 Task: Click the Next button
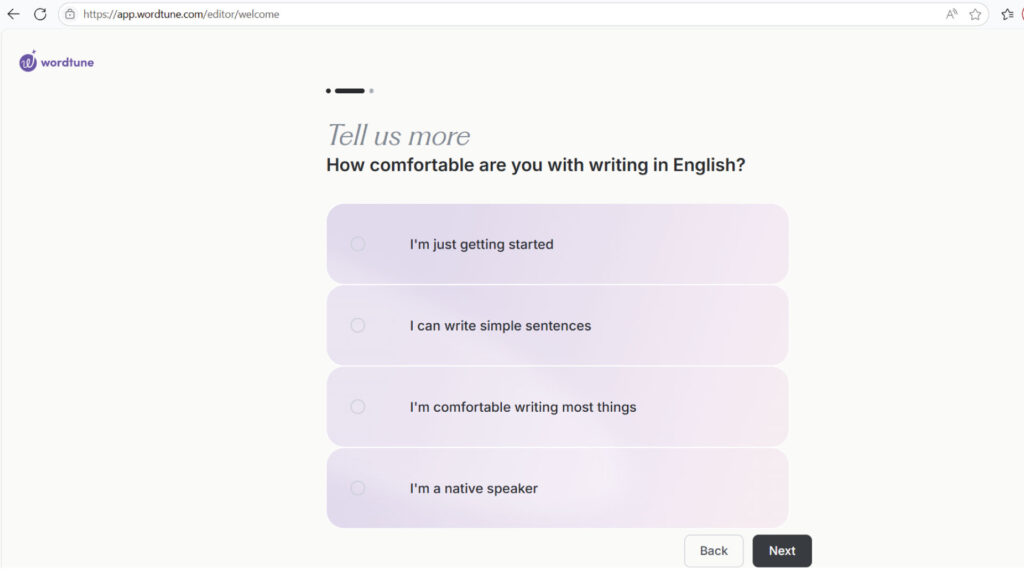click(x=782, y=551)
